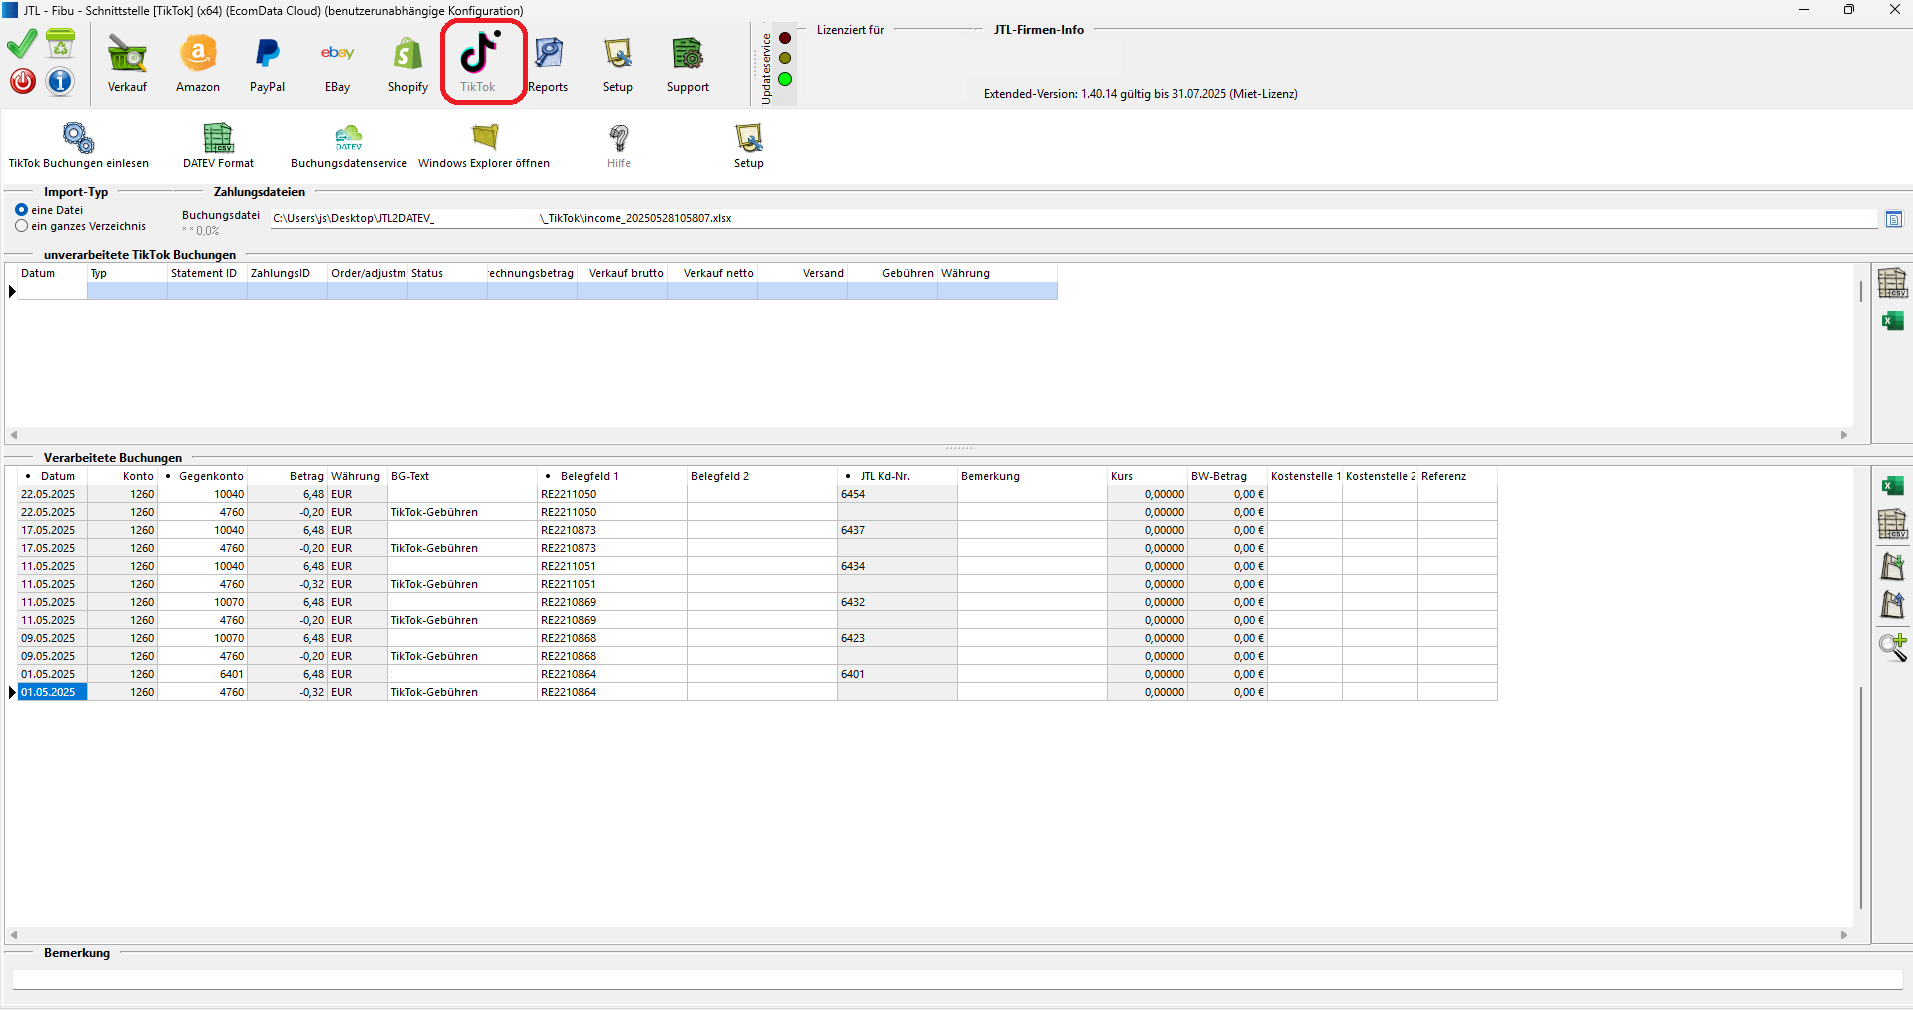Select 'ein ganzes Verzeichnis' import option
The image size is (1913, 1010).
click(x=22, y=226)
